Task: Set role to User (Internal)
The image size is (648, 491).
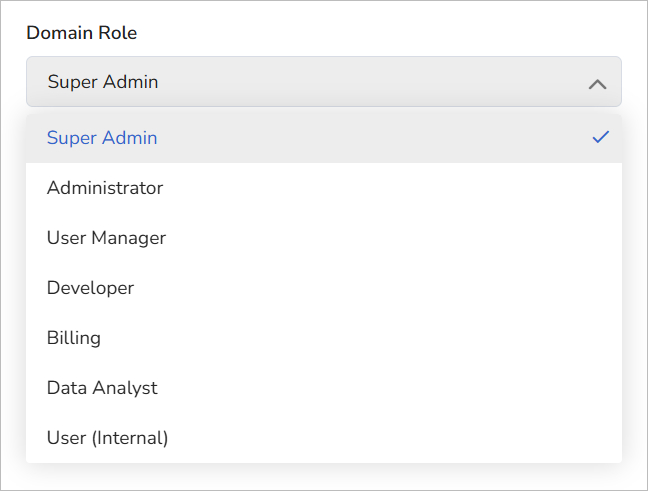Action: [x=107, y=438]
